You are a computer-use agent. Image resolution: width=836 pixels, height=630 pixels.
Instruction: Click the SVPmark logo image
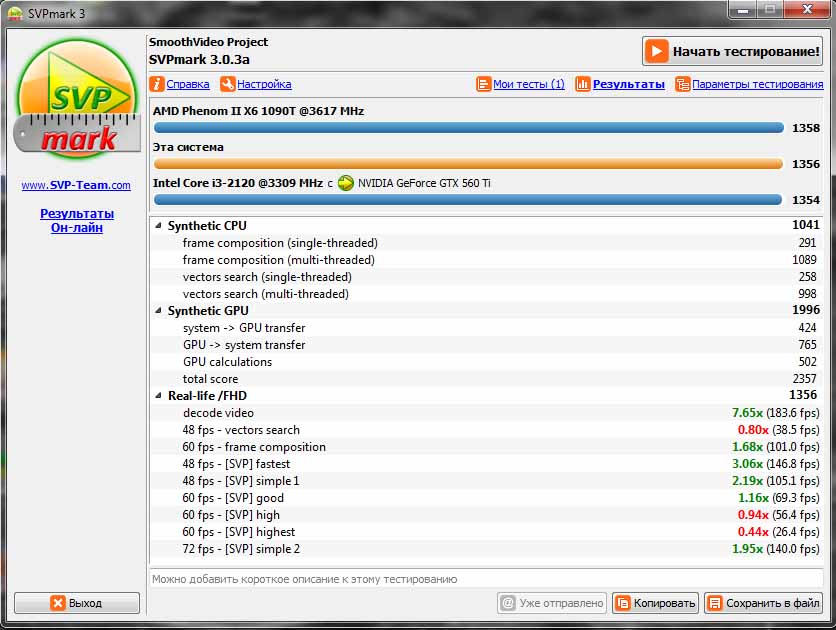77,99
